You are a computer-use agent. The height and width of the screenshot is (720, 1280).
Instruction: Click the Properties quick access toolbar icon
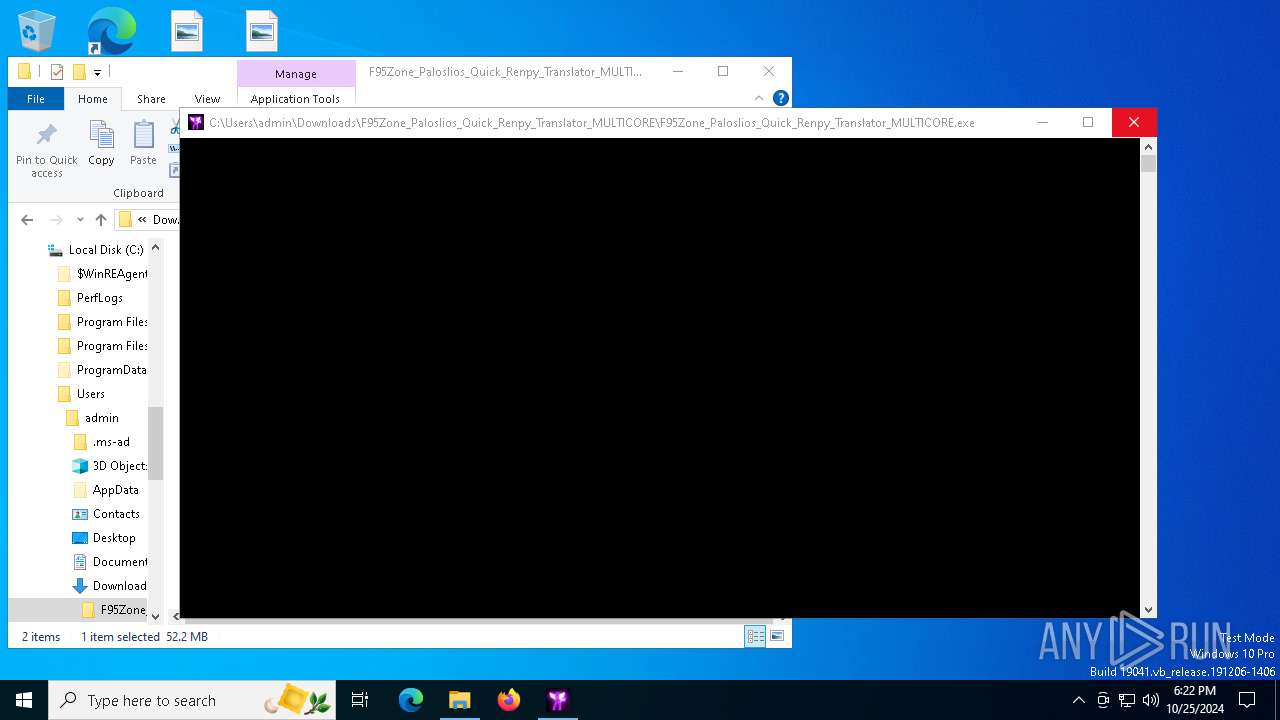pyautogui.click(x=56, y=72)
